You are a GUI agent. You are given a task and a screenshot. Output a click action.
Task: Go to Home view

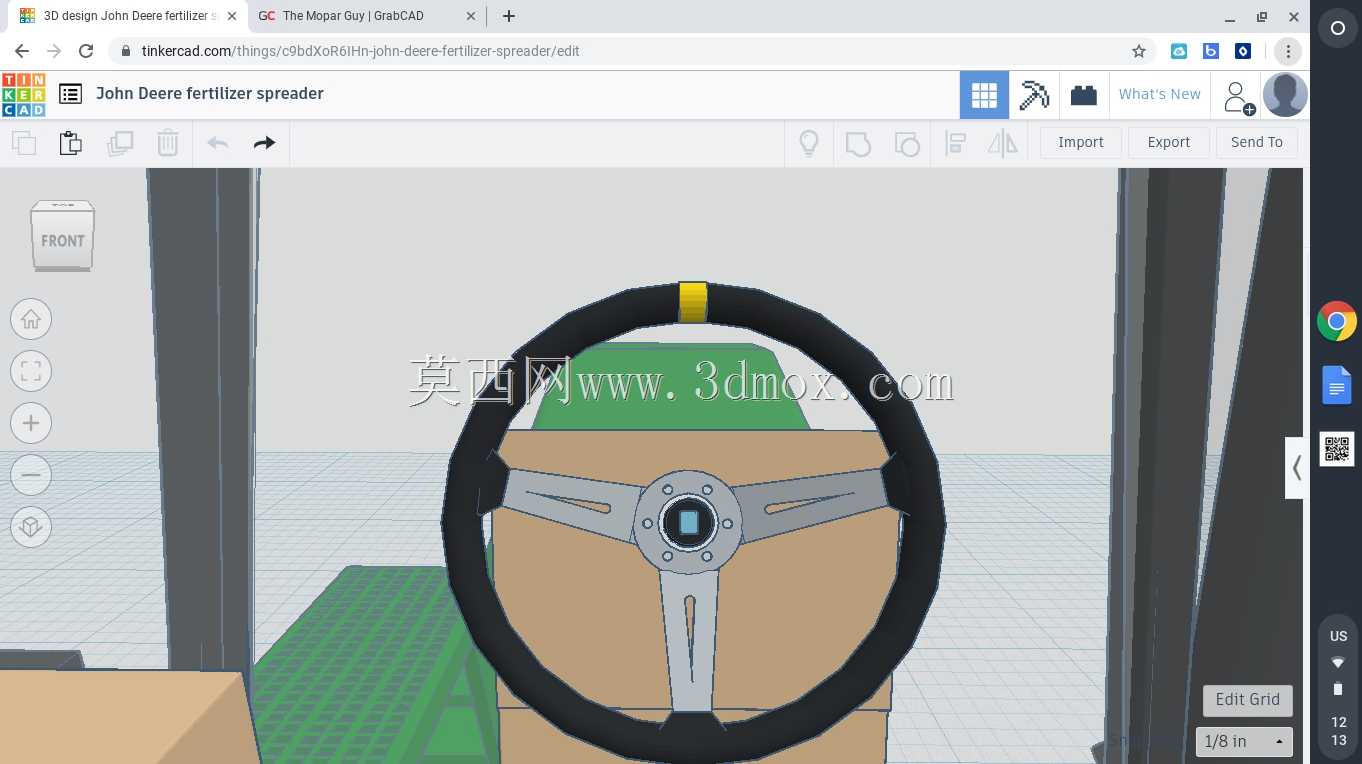coord(31,319)
